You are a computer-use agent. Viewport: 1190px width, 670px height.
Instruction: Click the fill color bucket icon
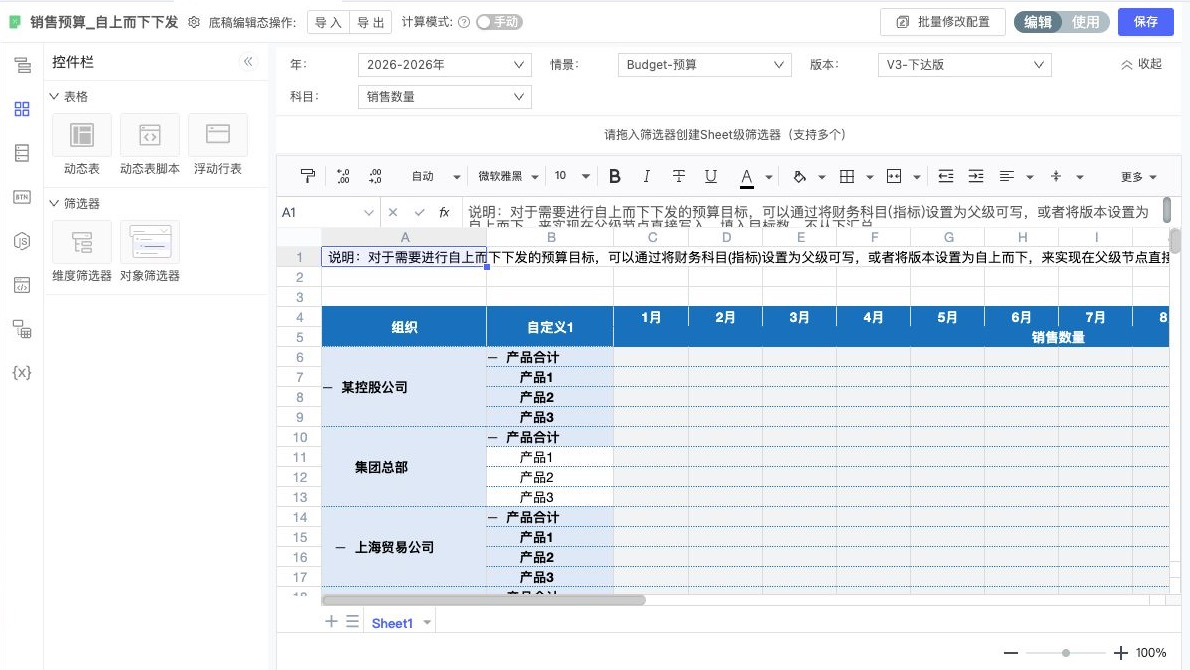click(x=799, y=176)
